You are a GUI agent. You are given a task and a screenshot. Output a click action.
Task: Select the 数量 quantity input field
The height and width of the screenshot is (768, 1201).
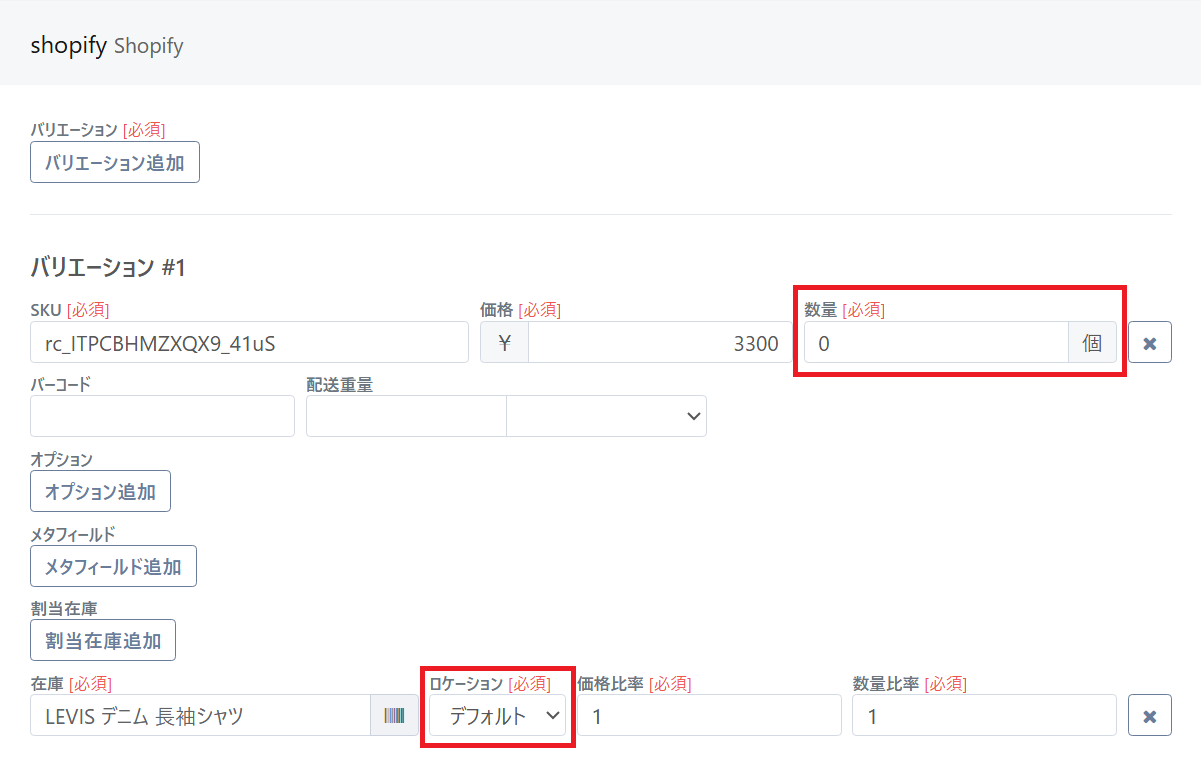click(936, 343)
